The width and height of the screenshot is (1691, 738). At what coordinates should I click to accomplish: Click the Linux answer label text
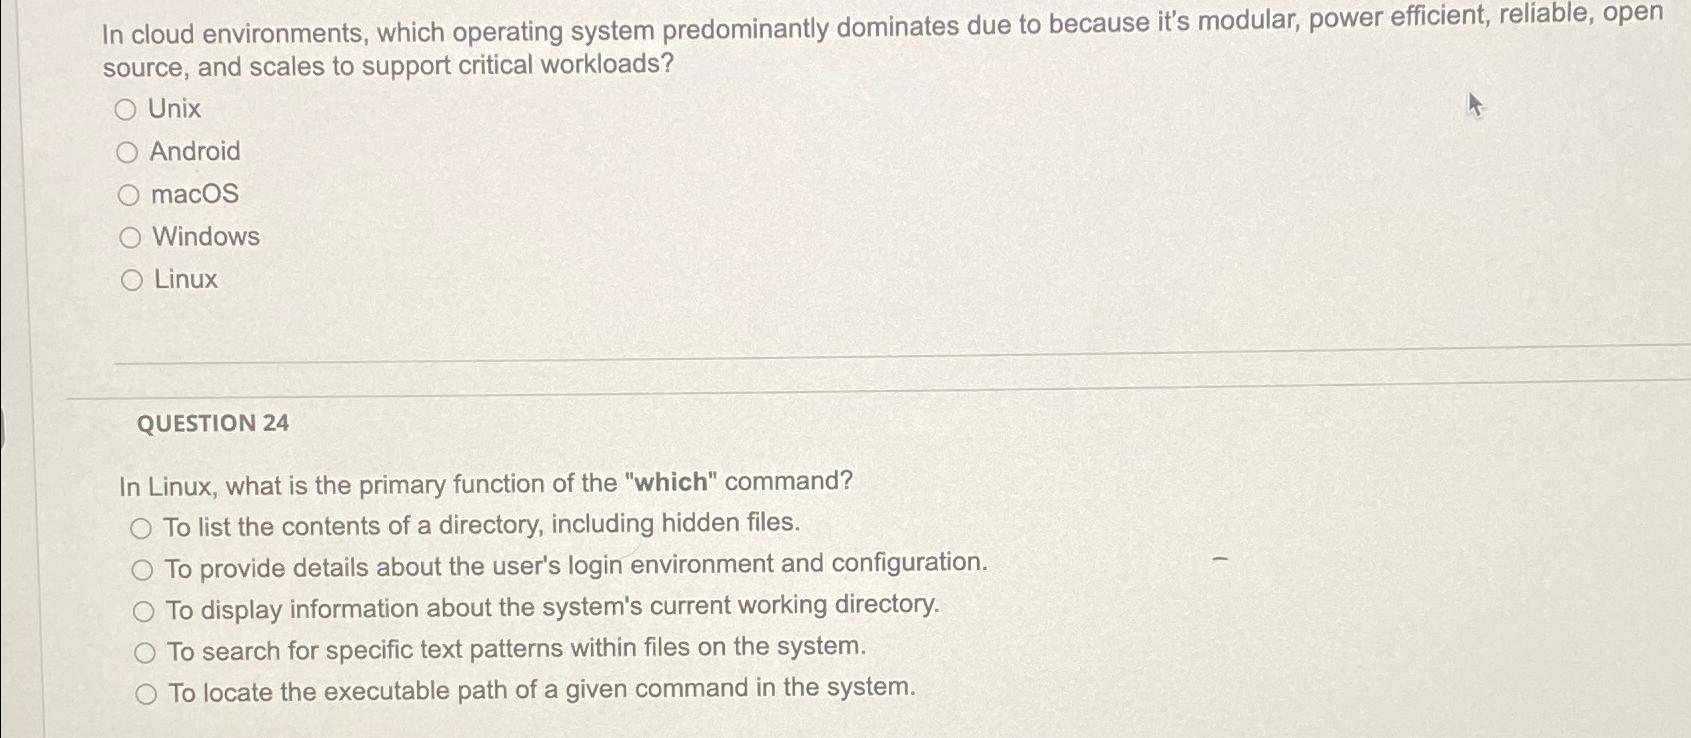click(x=186, y=279)
